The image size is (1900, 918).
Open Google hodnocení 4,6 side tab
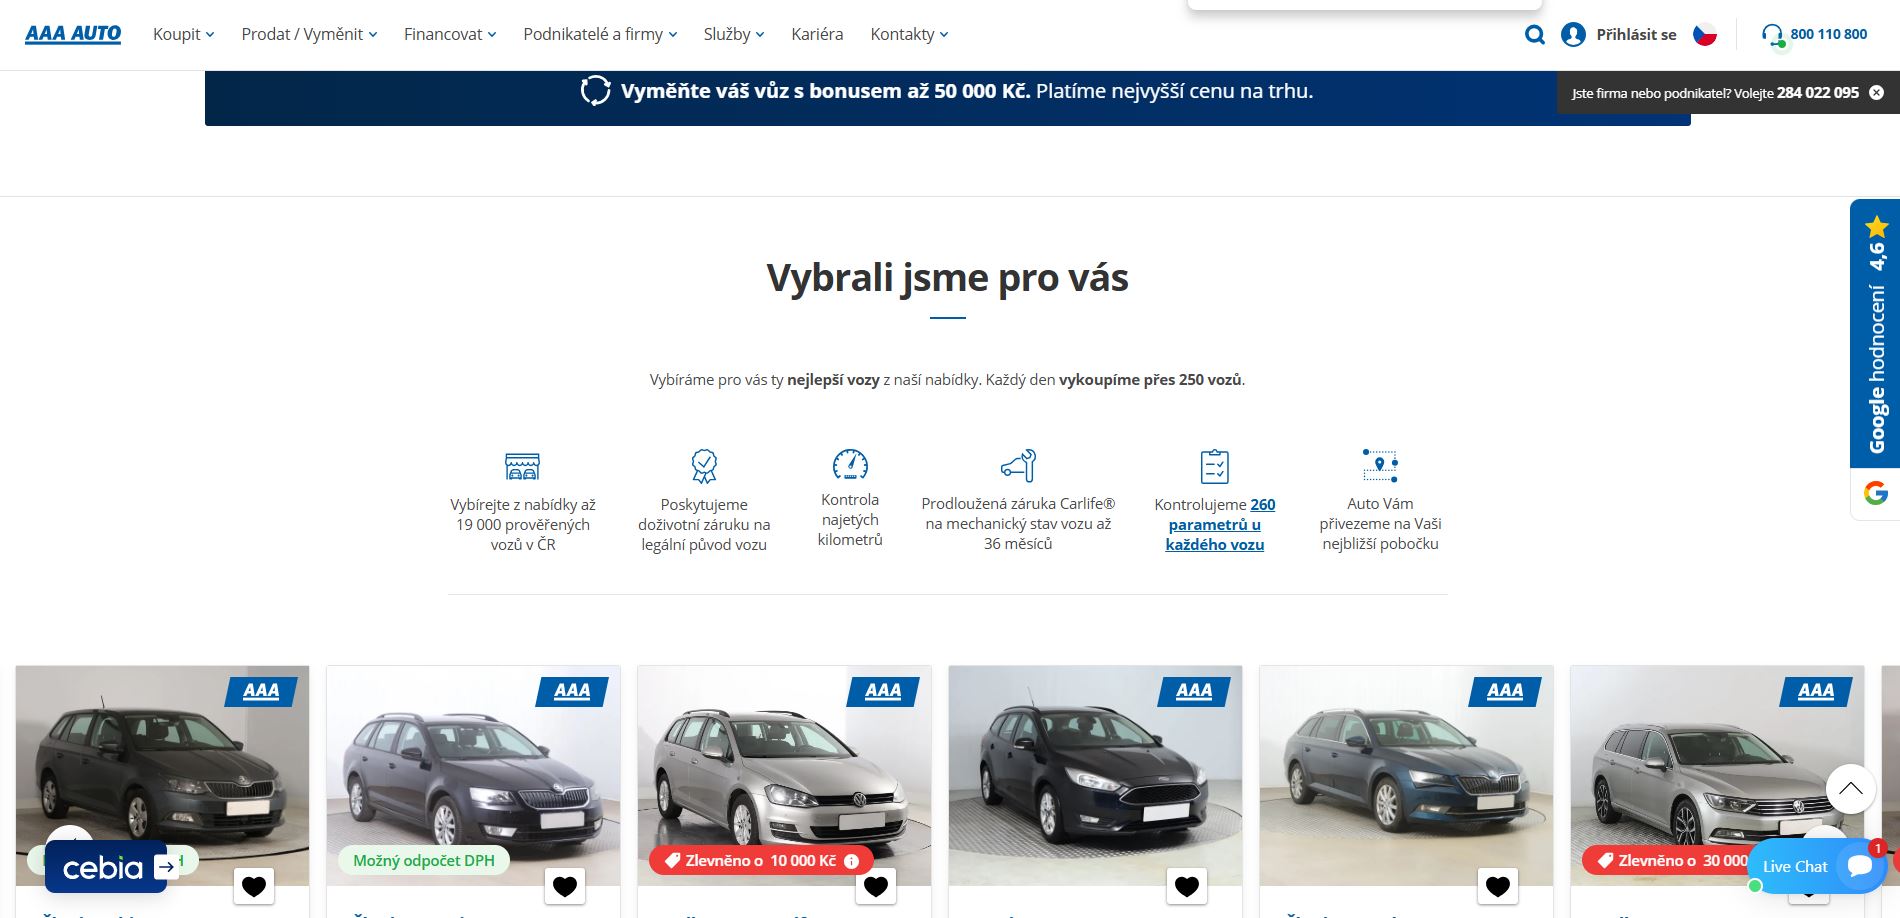pos(1875,334)
